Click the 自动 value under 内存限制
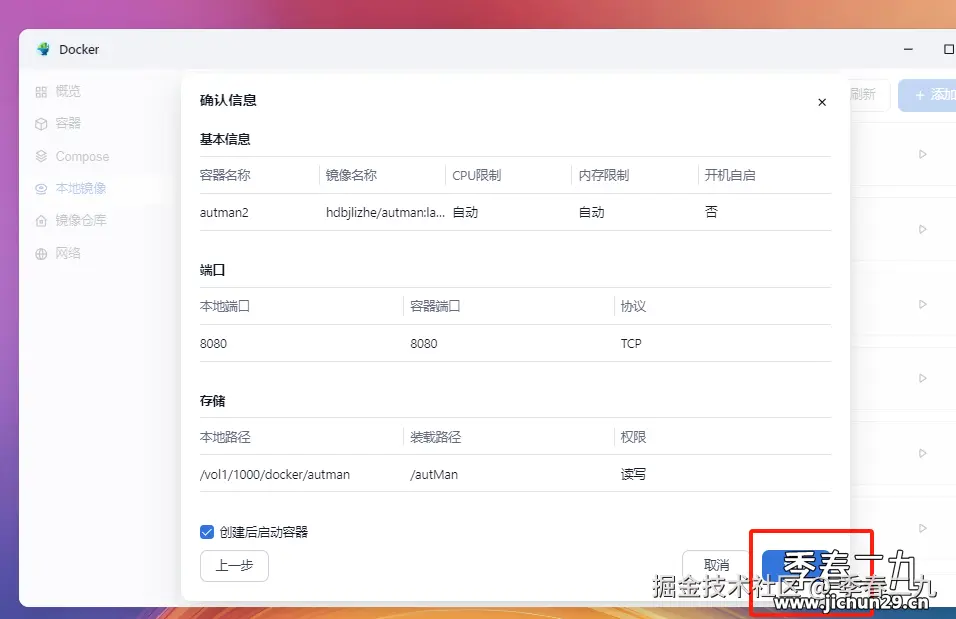This screenshot has width=956, height=619. [x=591, y=212]
